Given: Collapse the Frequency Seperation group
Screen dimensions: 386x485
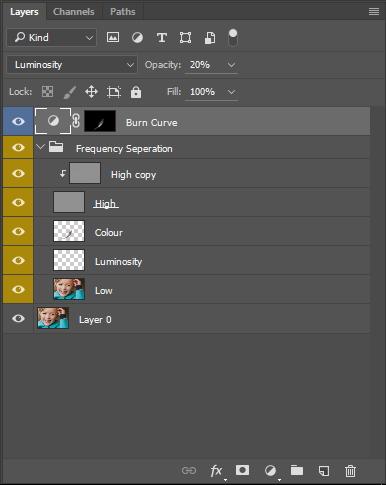Looking at the screenshot, I should 40,146.
